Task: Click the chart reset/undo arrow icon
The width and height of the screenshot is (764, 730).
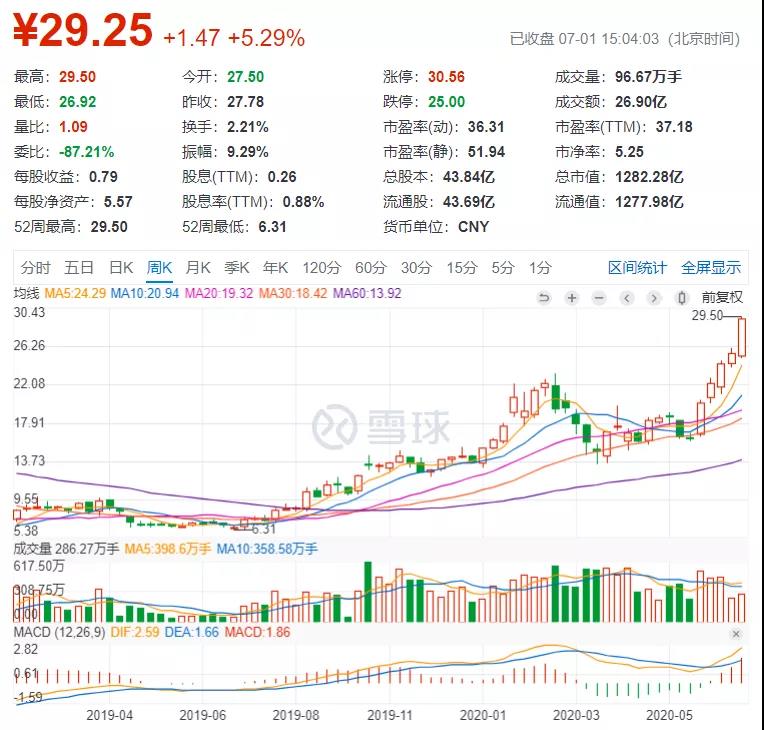Action: click(544, 297)
